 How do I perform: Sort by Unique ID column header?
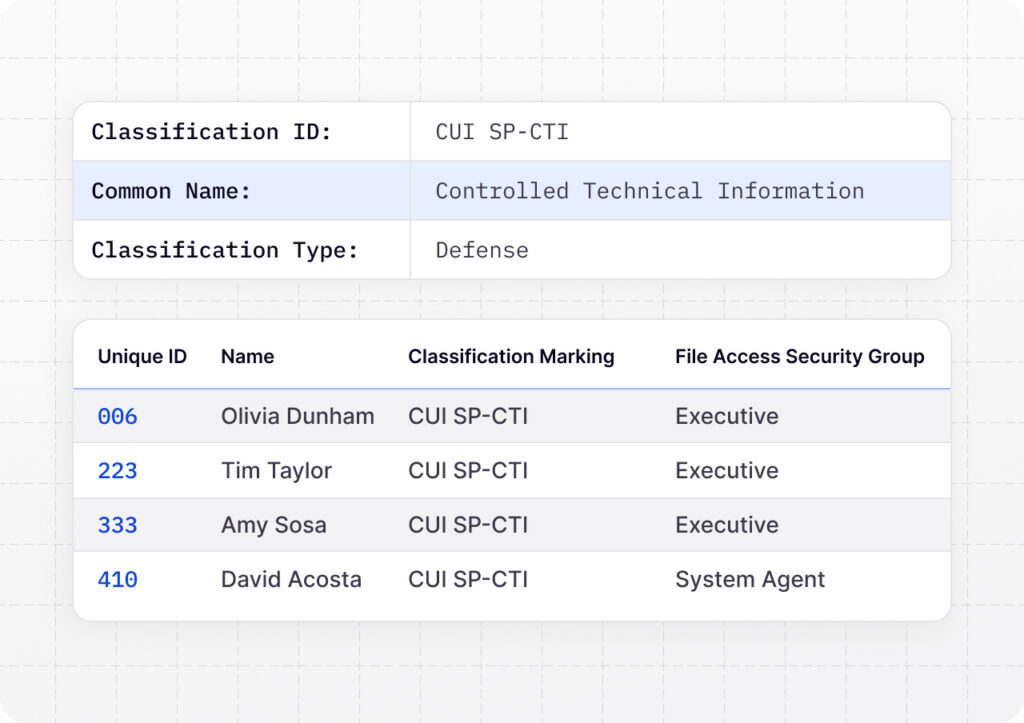click(142, 357)
